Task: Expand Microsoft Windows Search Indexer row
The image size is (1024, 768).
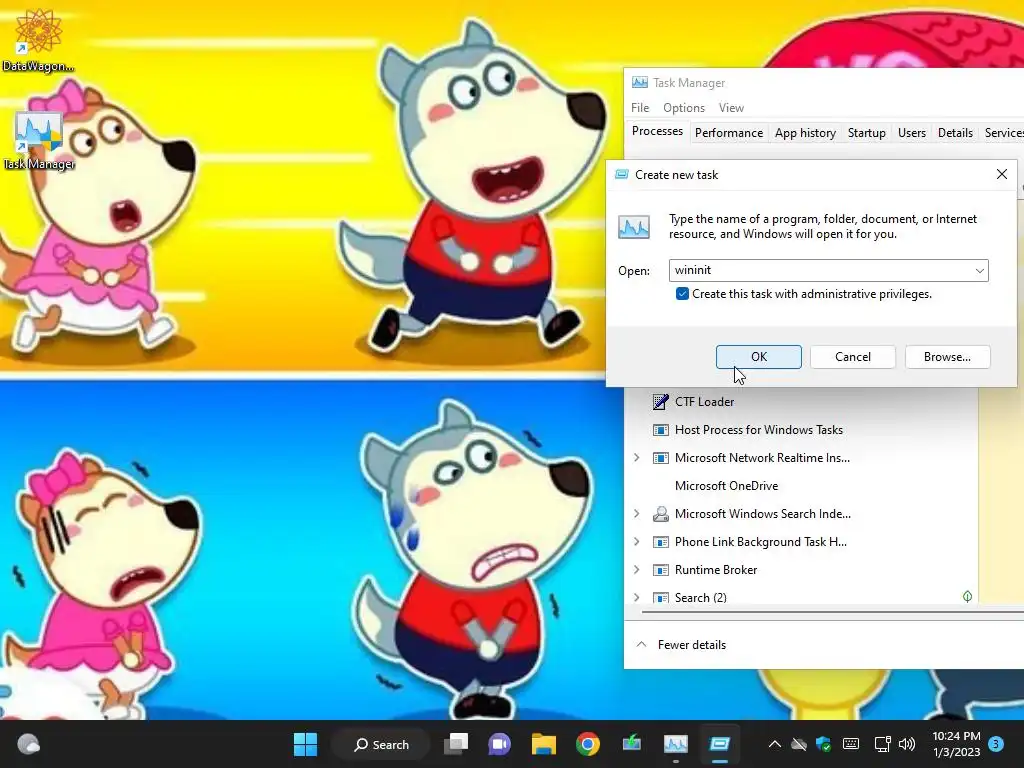Action: pyautogui.click(x=637, y=514)
